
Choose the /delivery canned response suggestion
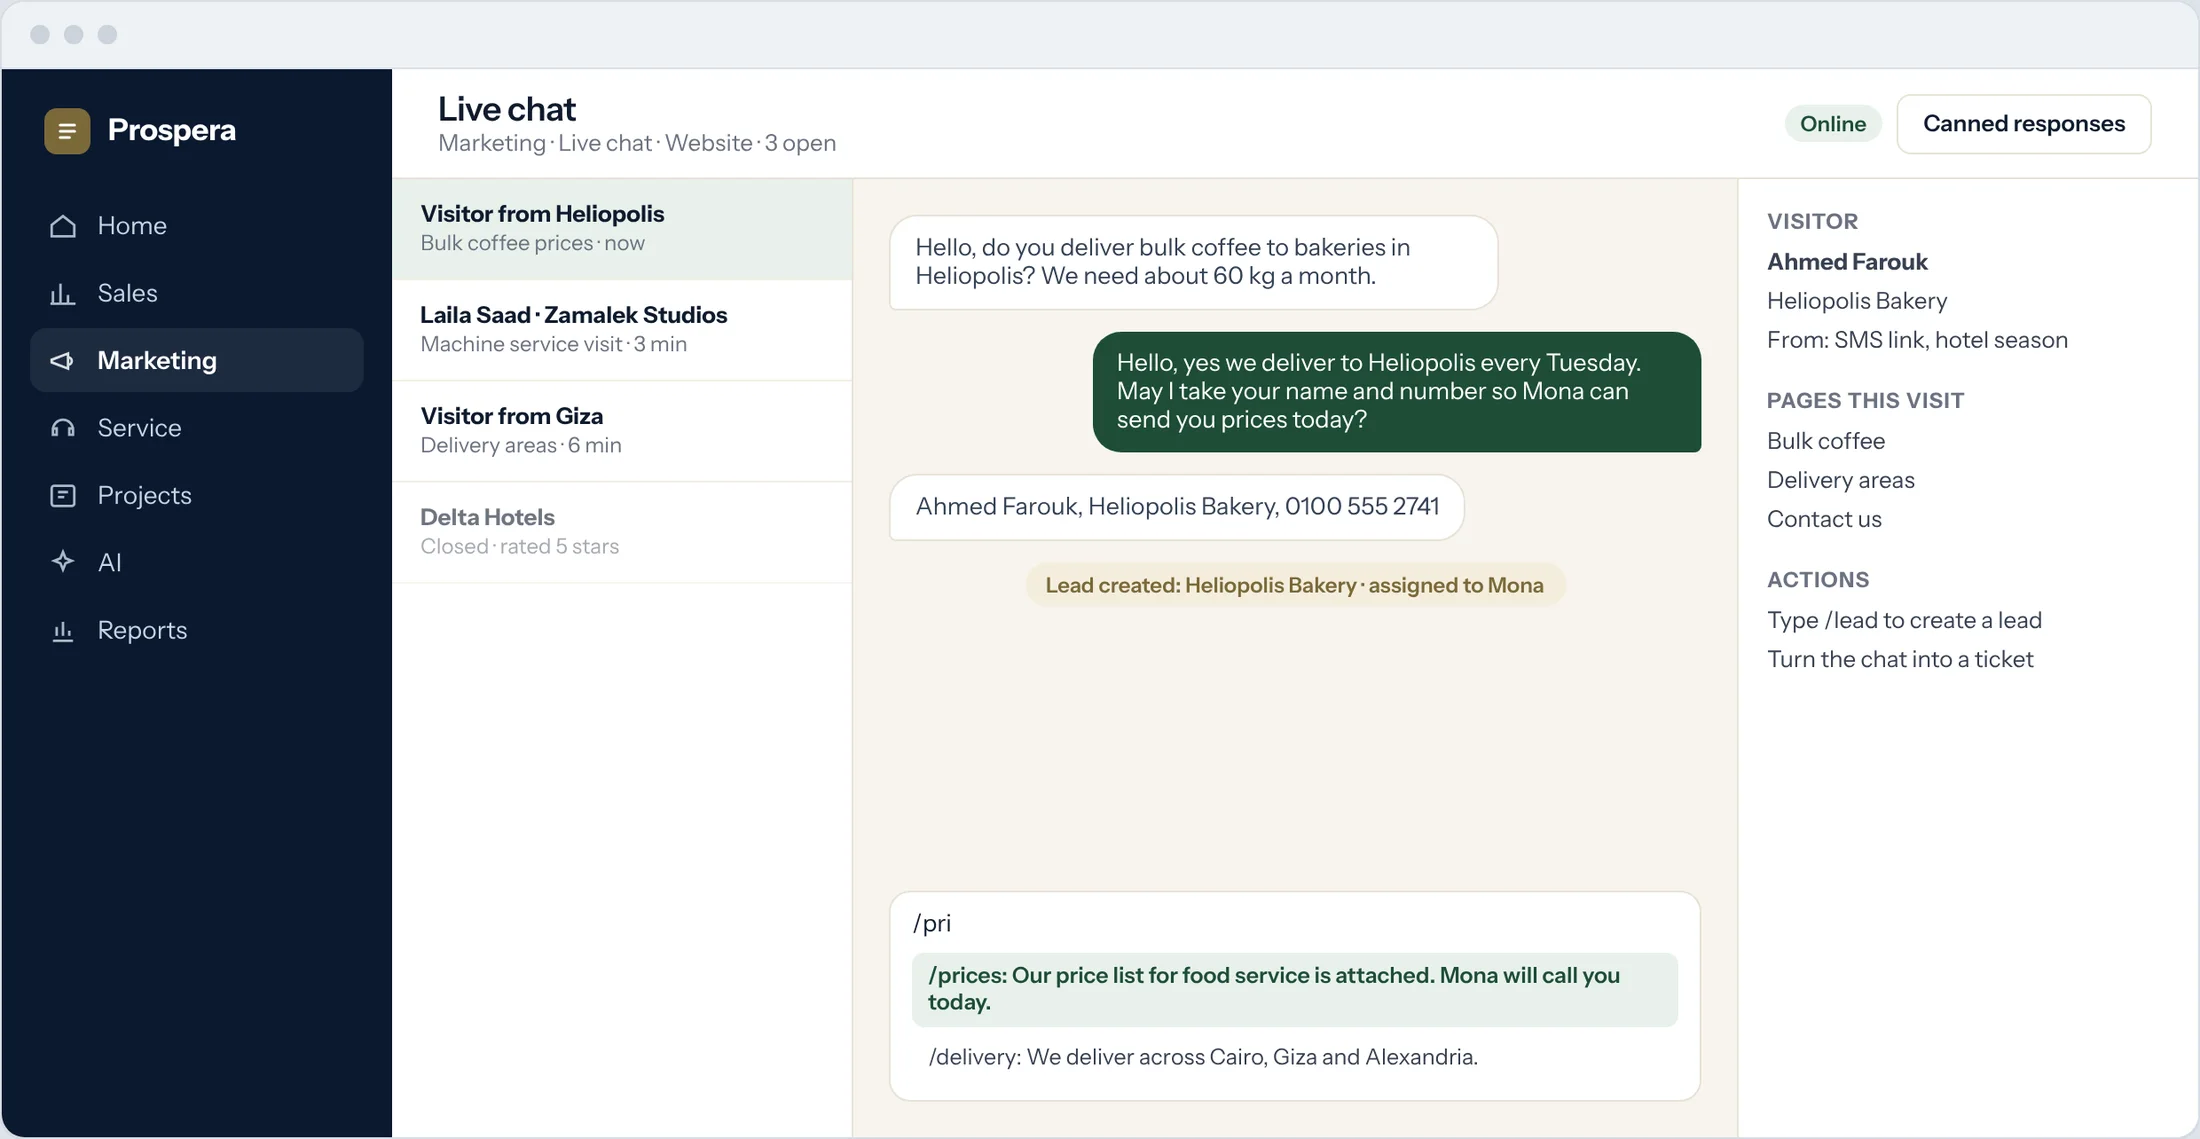point(1295,1057)
